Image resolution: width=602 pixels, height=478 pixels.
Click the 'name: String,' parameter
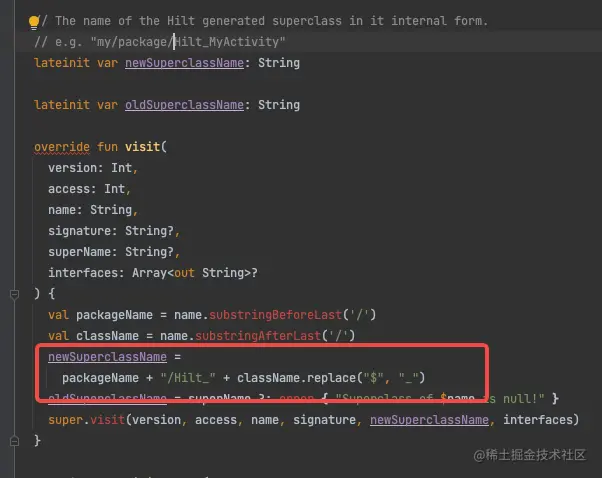tap(93, 210)
